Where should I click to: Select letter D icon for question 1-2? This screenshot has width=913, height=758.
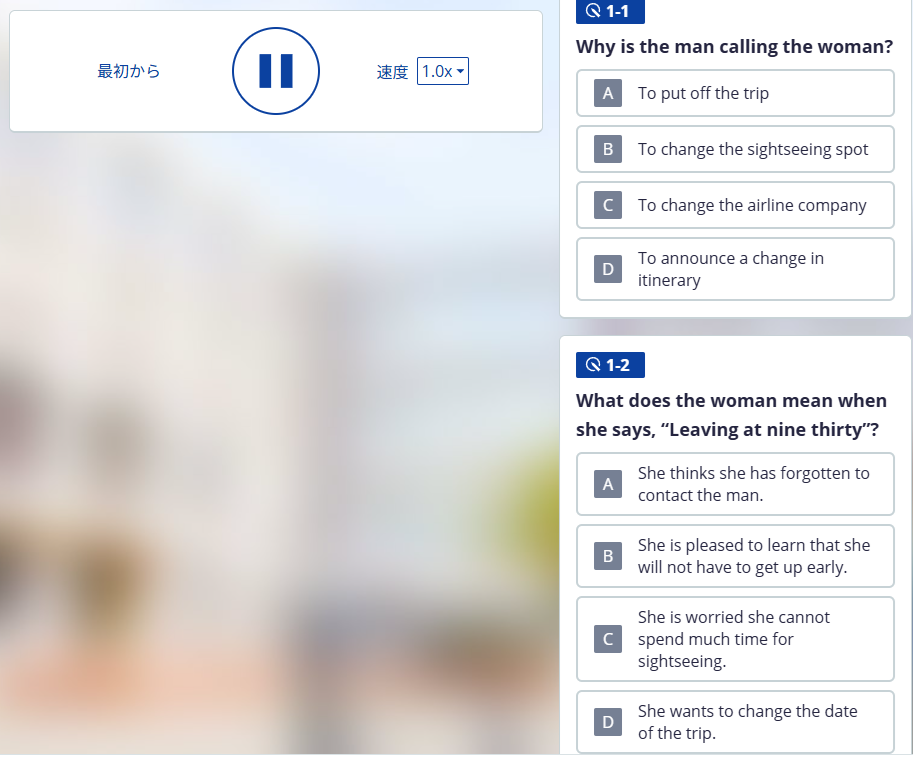(x=608, y=722)
